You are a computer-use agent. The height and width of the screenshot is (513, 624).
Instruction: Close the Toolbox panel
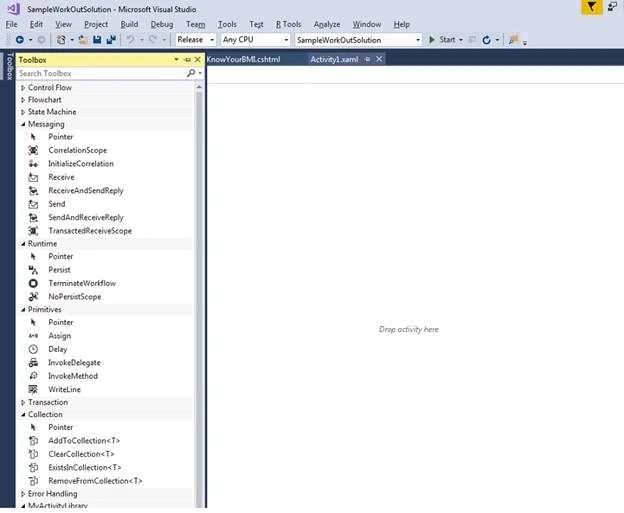pos(197,60)
